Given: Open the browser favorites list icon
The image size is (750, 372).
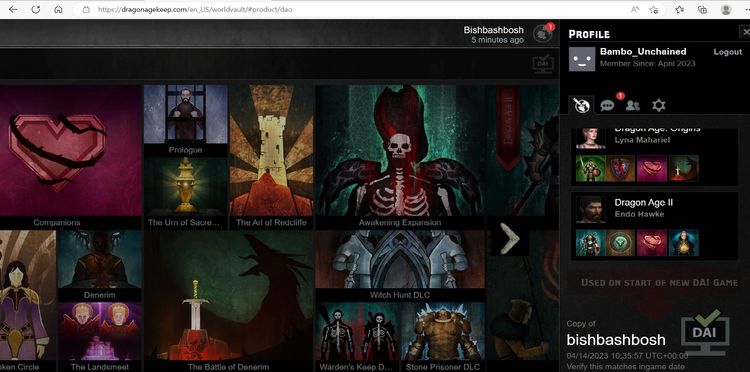Looking at the screenshot, I should tap(680, 10).
